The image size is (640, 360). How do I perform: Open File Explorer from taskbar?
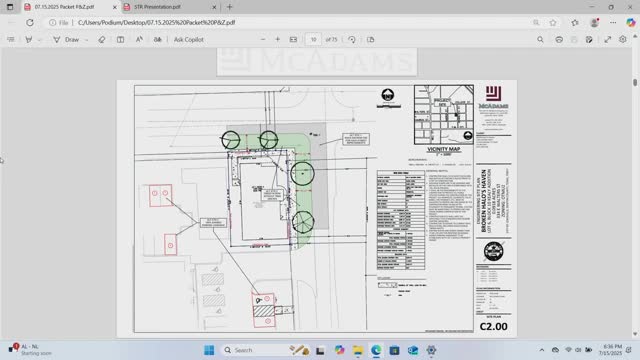358,350
